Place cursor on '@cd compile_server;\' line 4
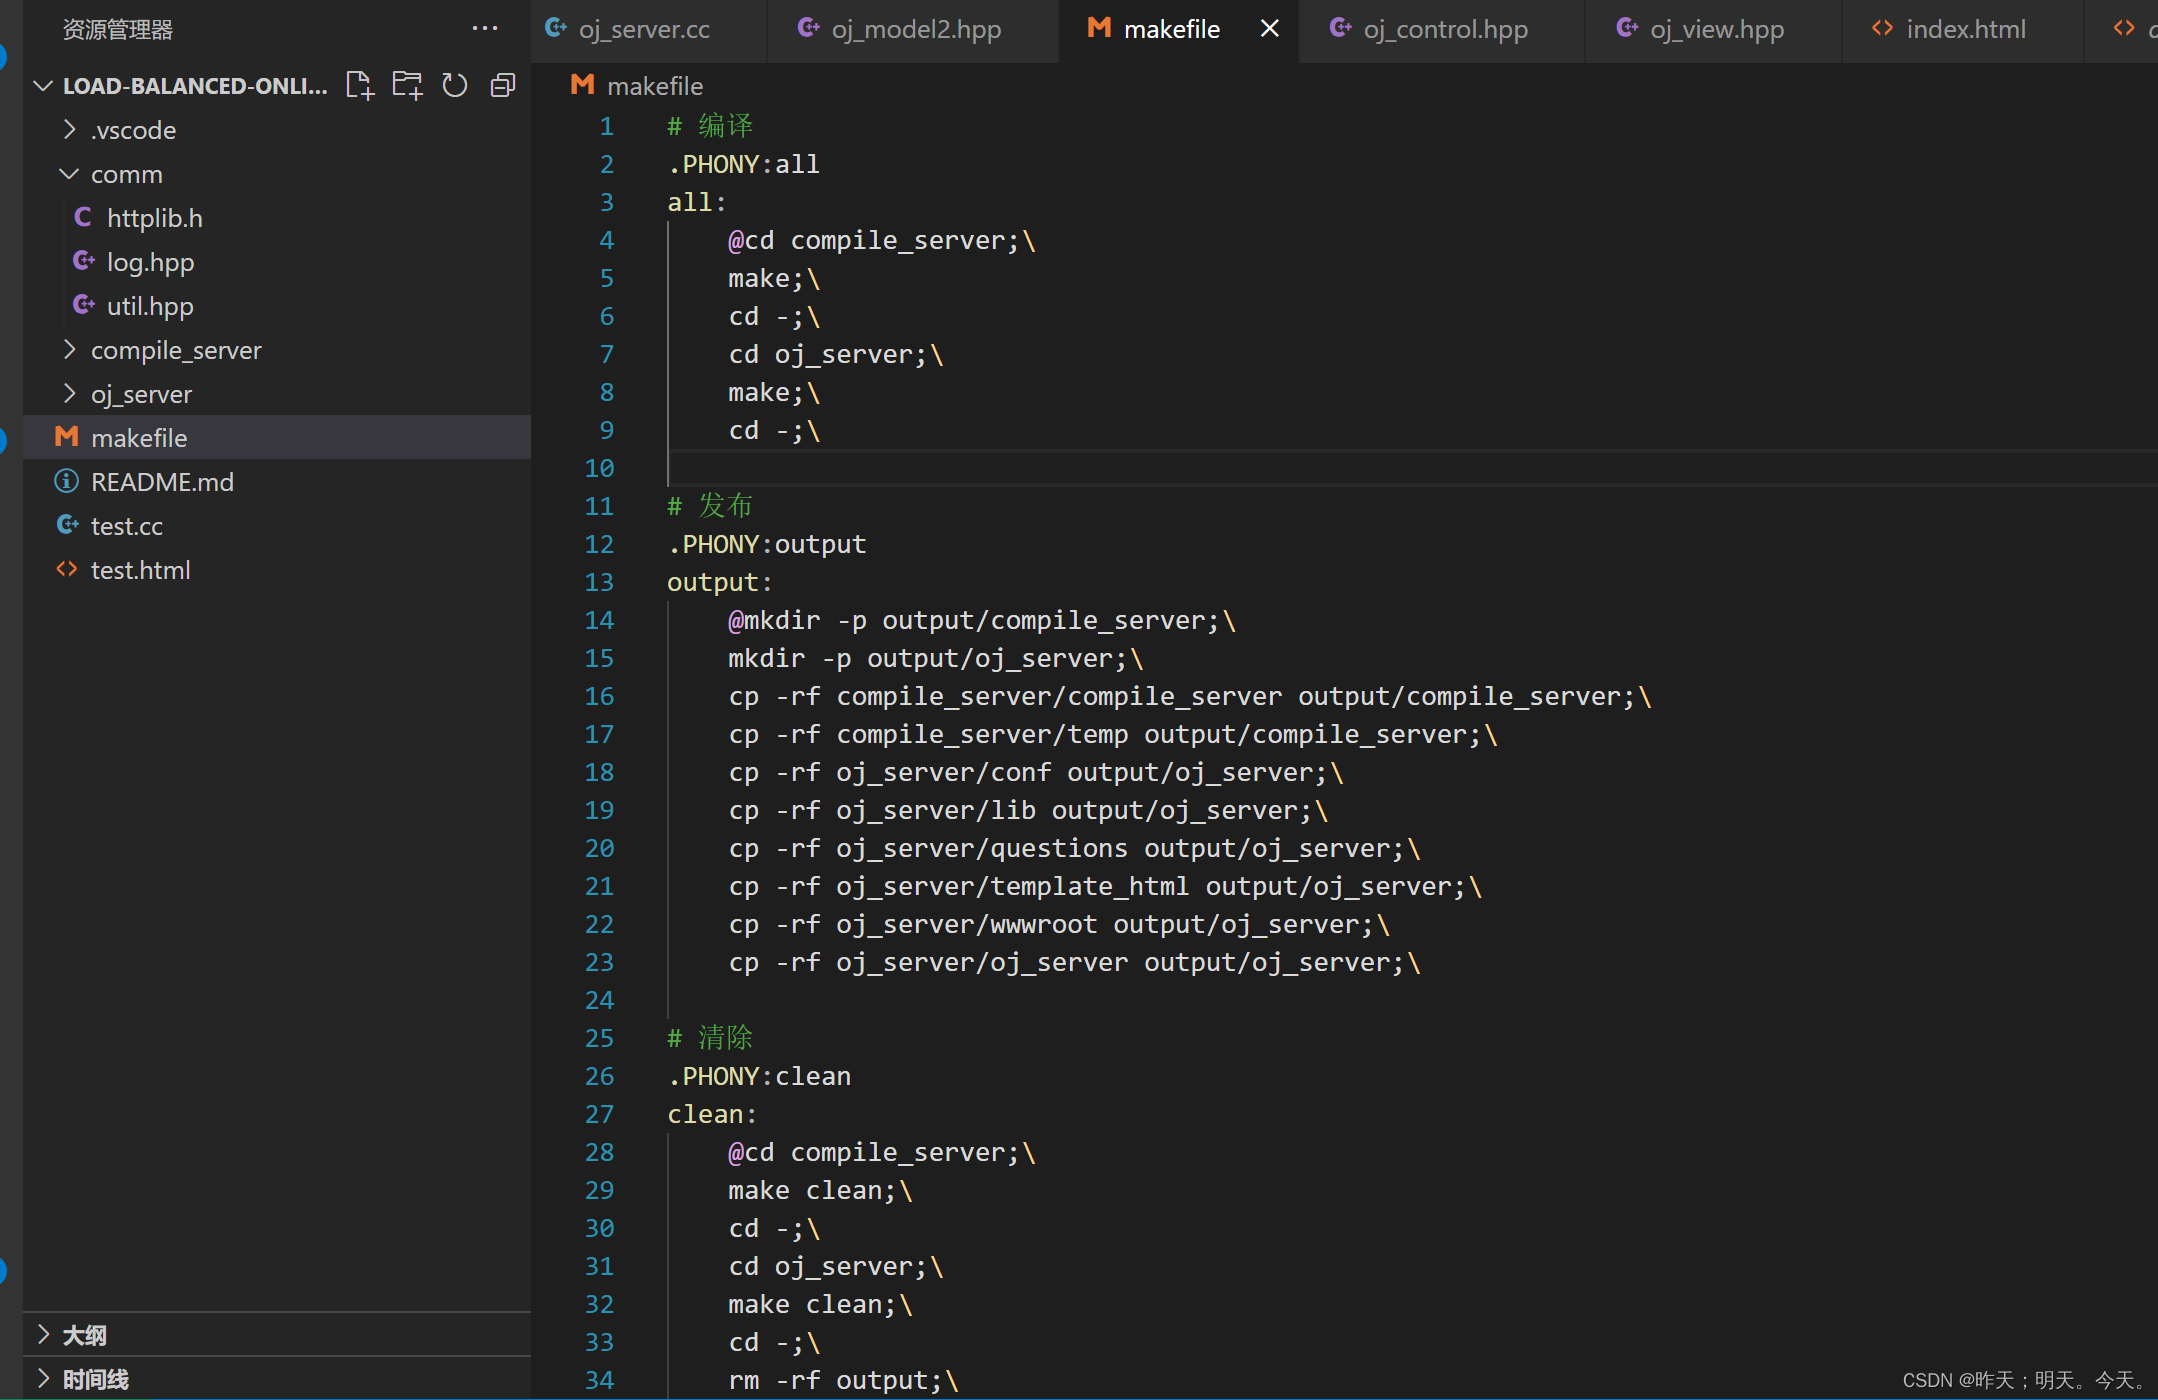The height and width of the screenshot is (1400, 2158). pos(882,240)
